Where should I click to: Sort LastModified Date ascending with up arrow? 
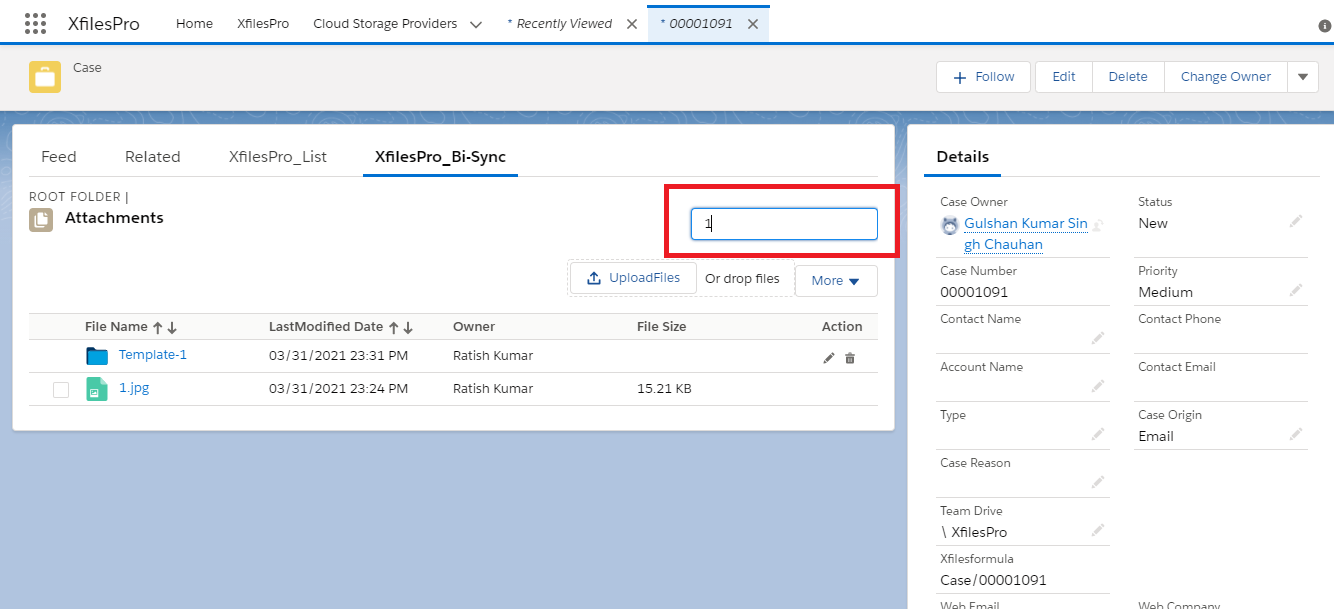tap(393, 327)
